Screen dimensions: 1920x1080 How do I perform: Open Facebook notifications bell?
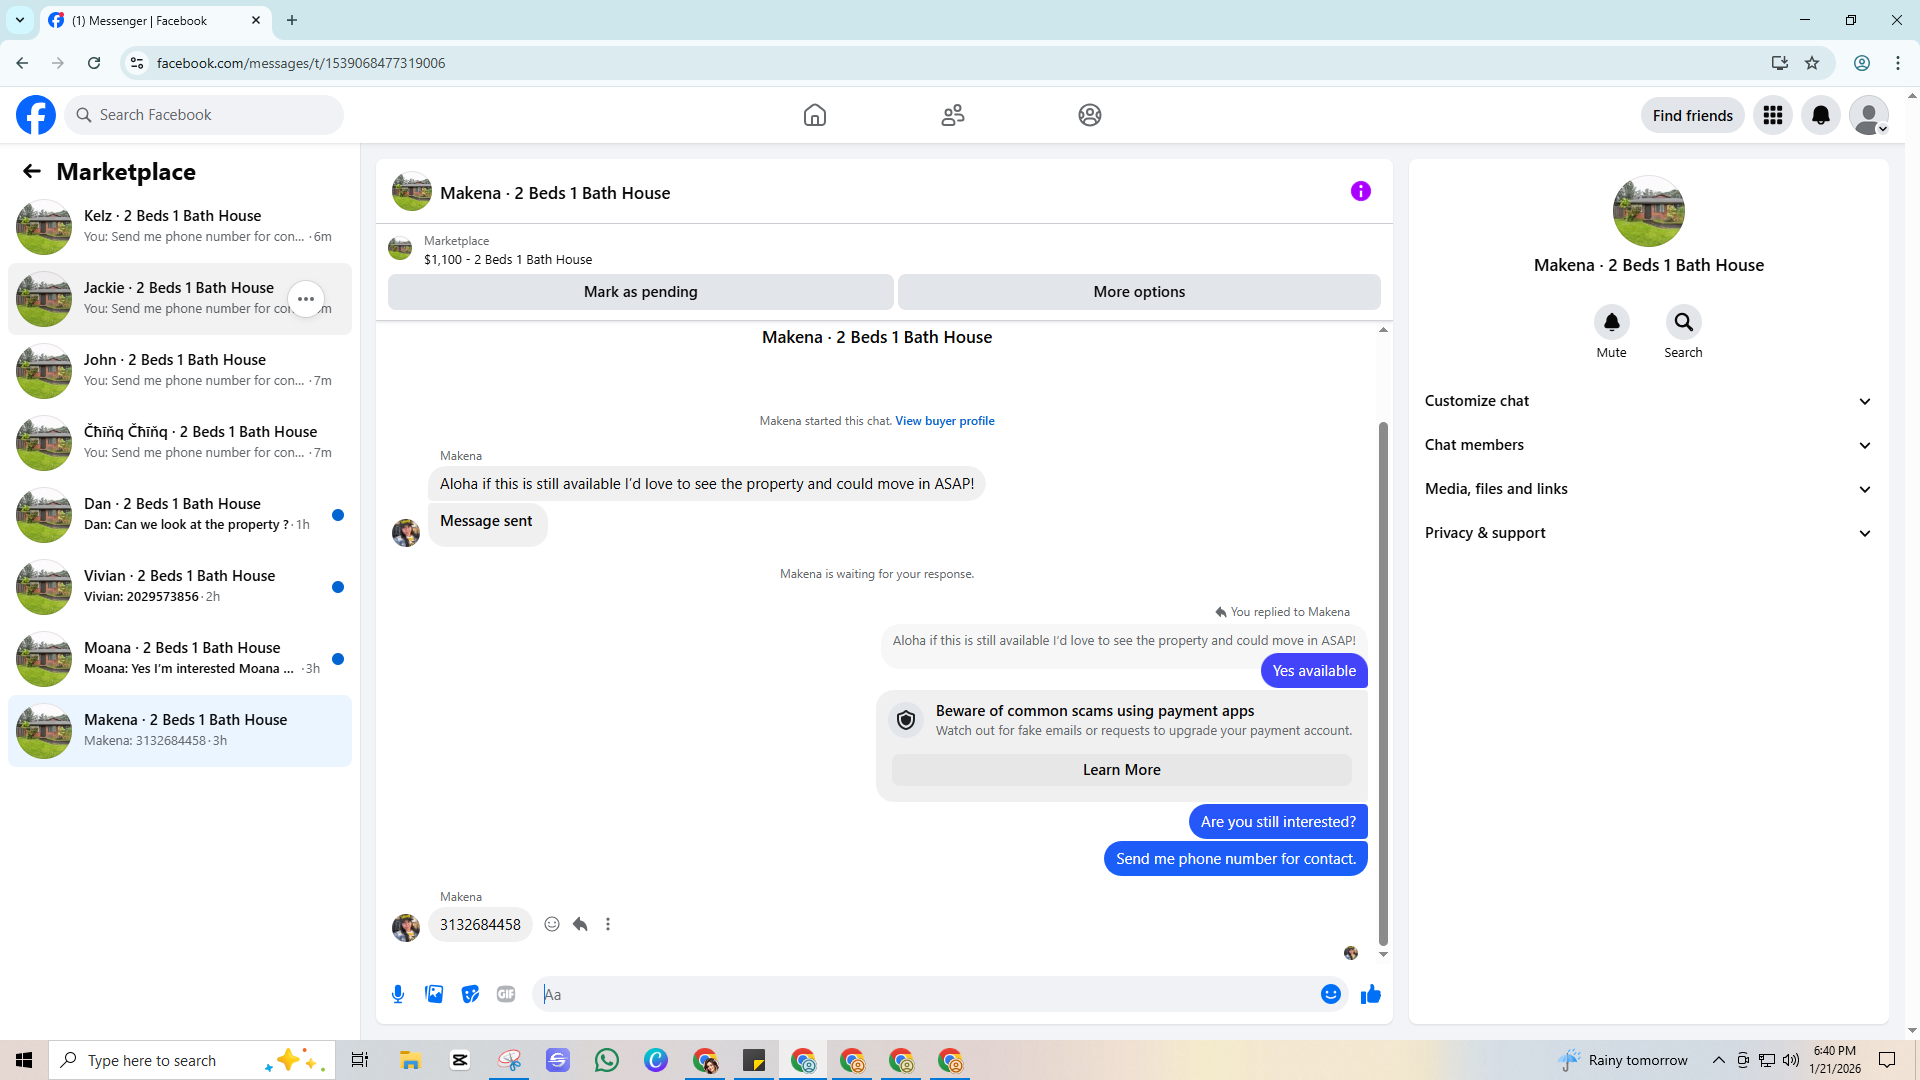click(1820, 115)
